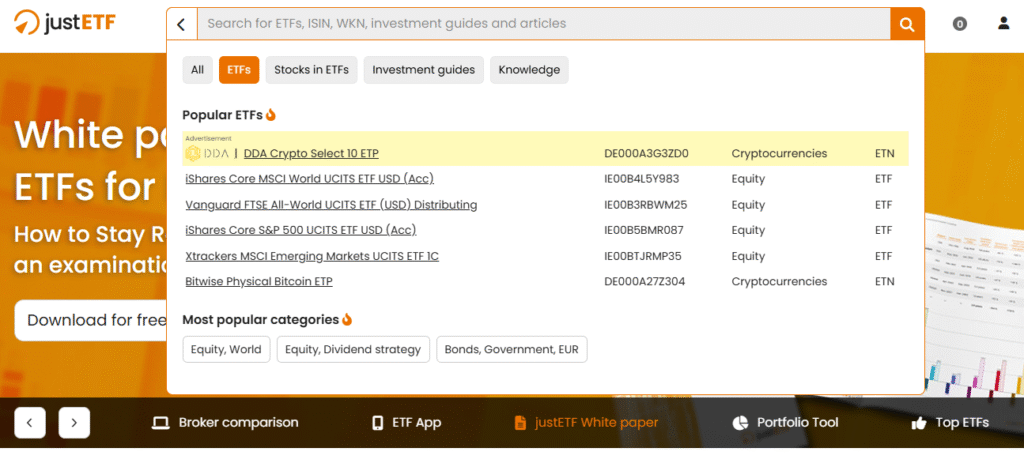
Task: Click the orange search magnifier button
Action: [907, 24]
